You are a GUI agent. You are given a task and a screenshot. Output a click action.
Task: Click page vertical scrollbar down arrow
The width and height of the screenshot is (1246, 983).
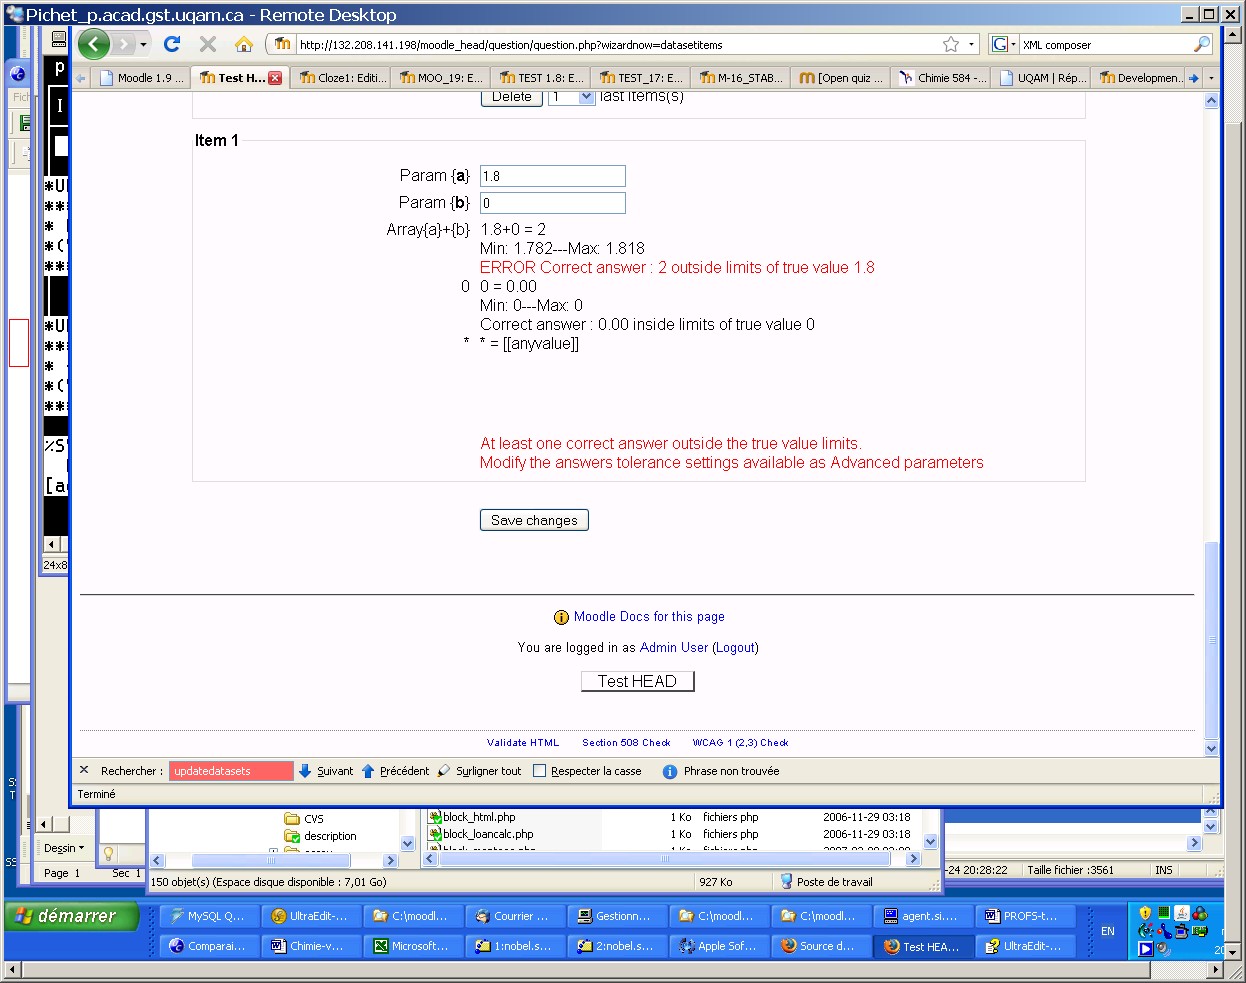click(x=1211, y=748)
